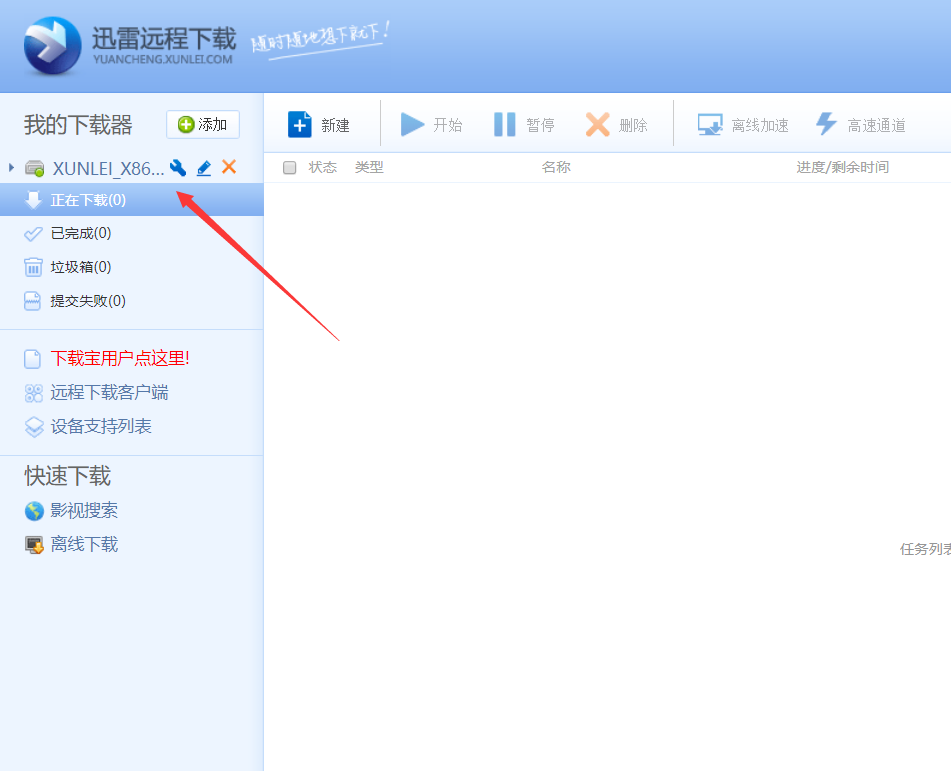Click the Xunlei remote download logo
951x771 pixels.
pyautogui.click(x=52, y=45)
